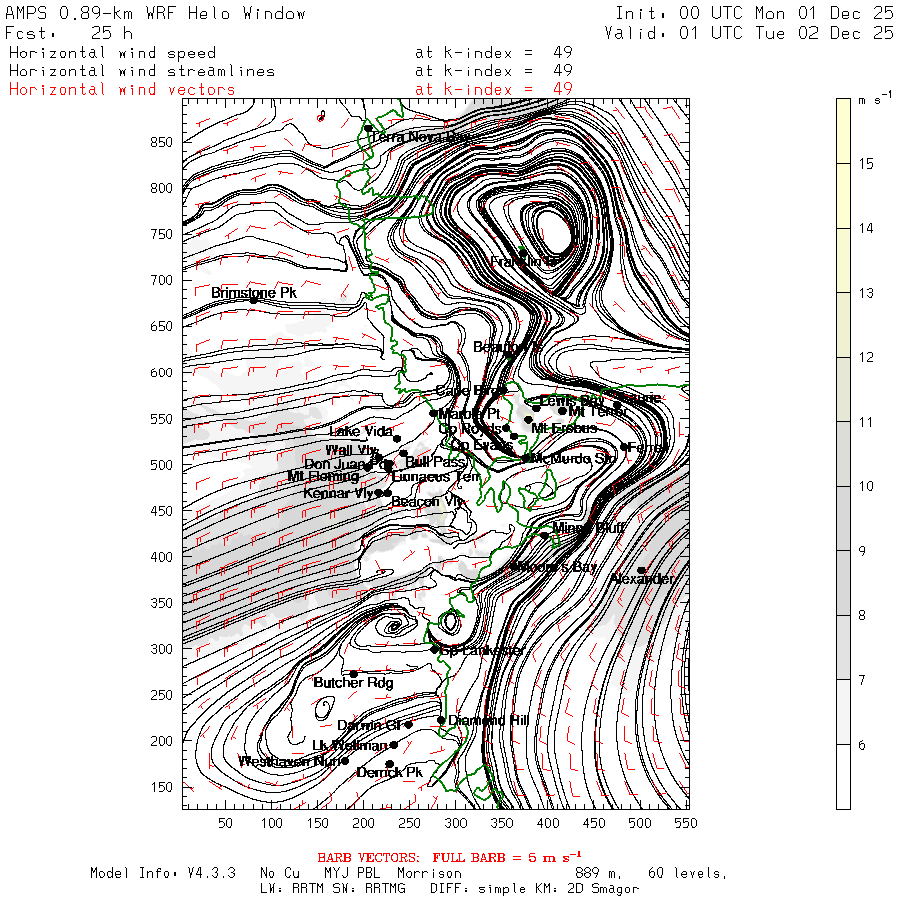Click the Horizontal wind speed legend line

pos(112,53)
